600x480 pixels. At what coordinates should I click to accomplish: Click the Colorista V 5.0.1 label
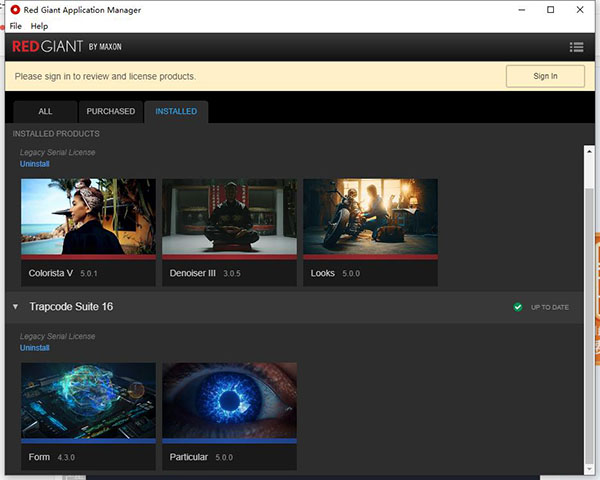[x=63, y=273]
